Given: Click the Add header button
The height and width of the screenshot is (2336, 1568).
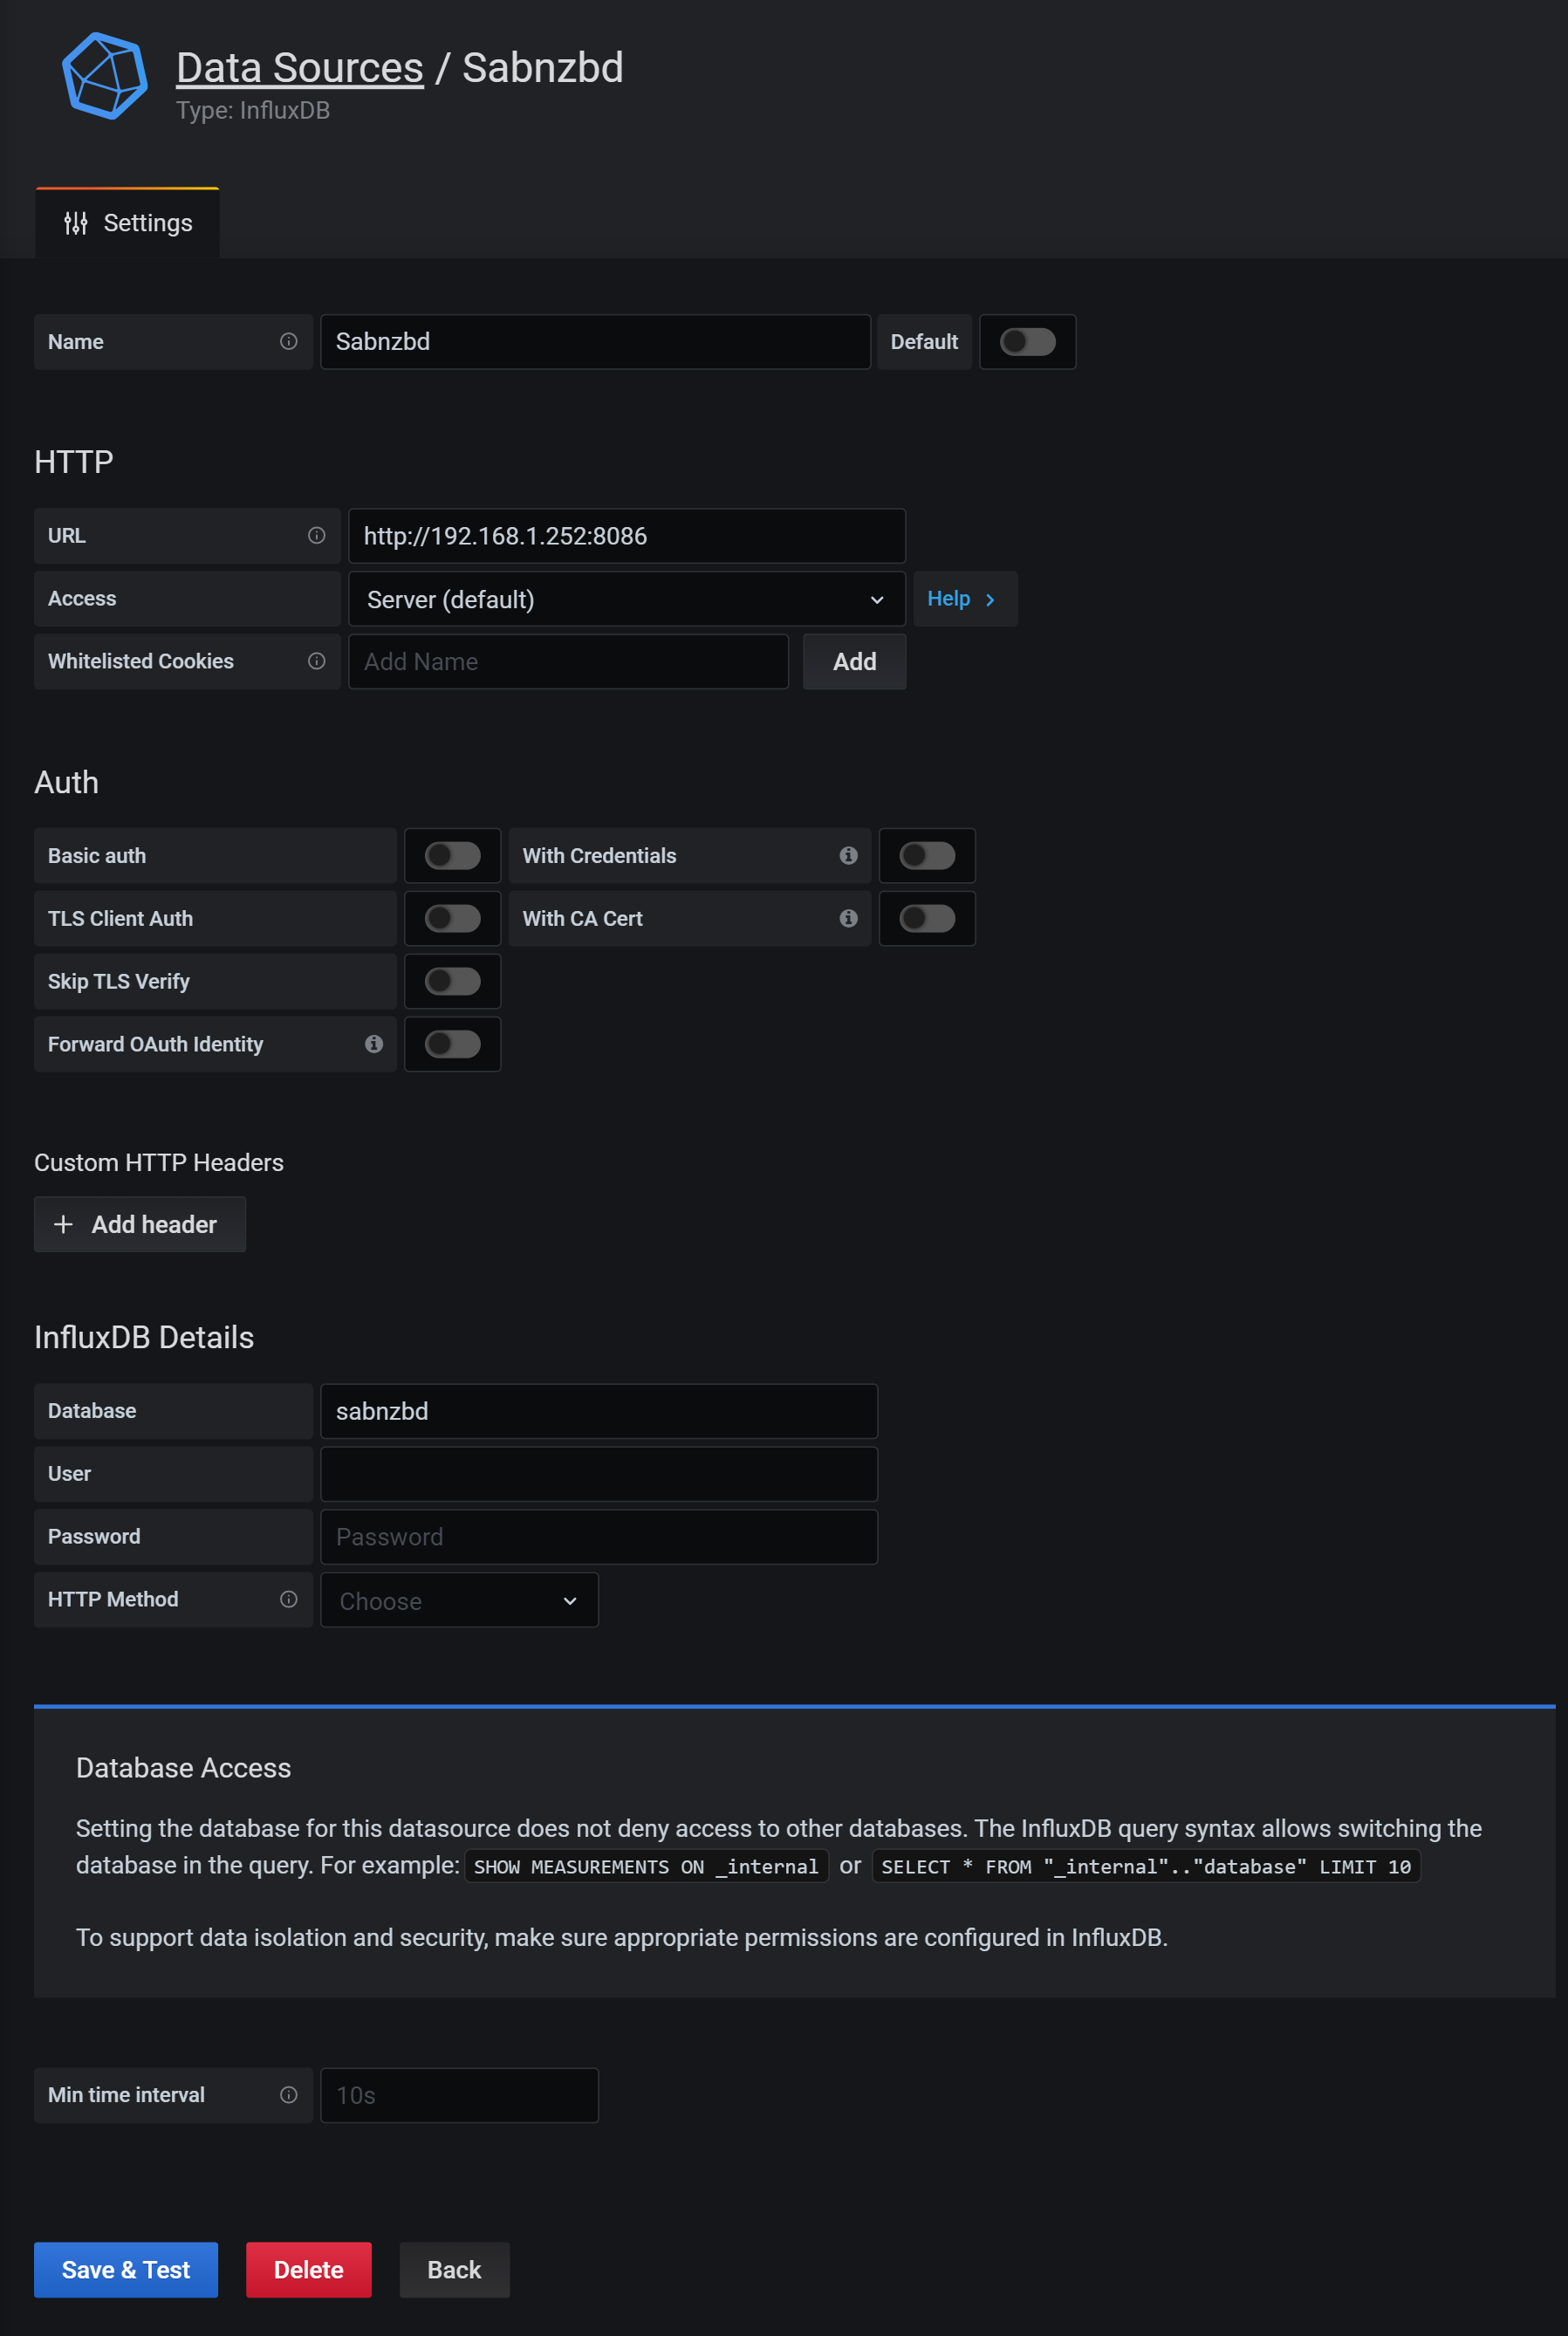Looking at the screenshot, I should coord(140,1225).
